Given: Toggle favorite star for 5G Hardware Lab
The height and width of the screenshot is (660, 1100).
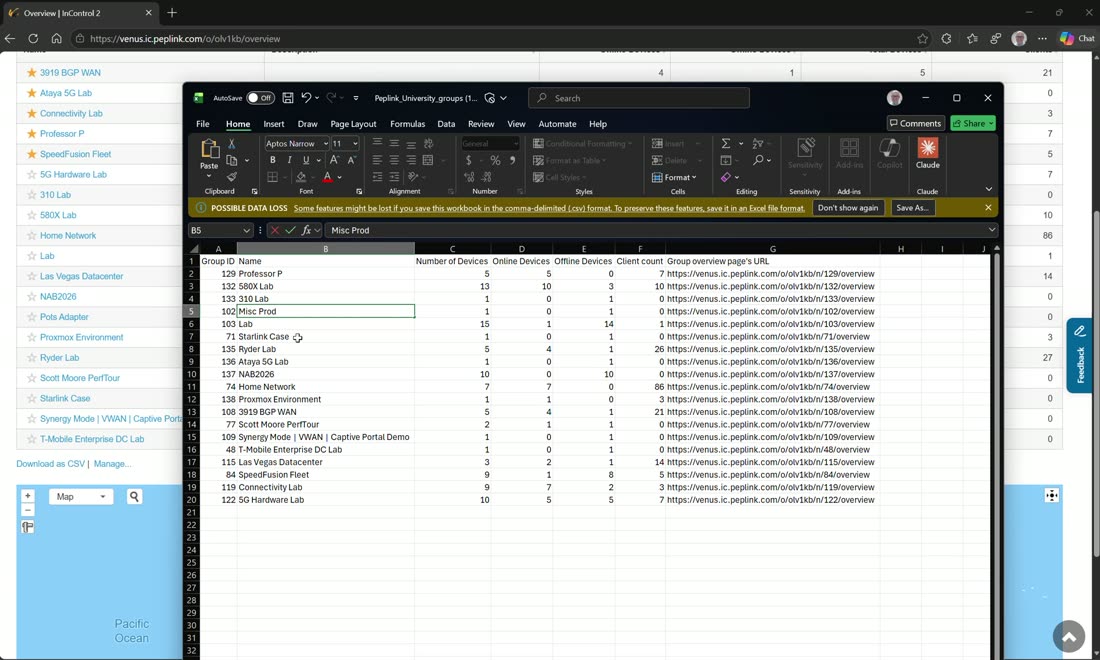Looking at the screenshot, I should coord(32,174).
